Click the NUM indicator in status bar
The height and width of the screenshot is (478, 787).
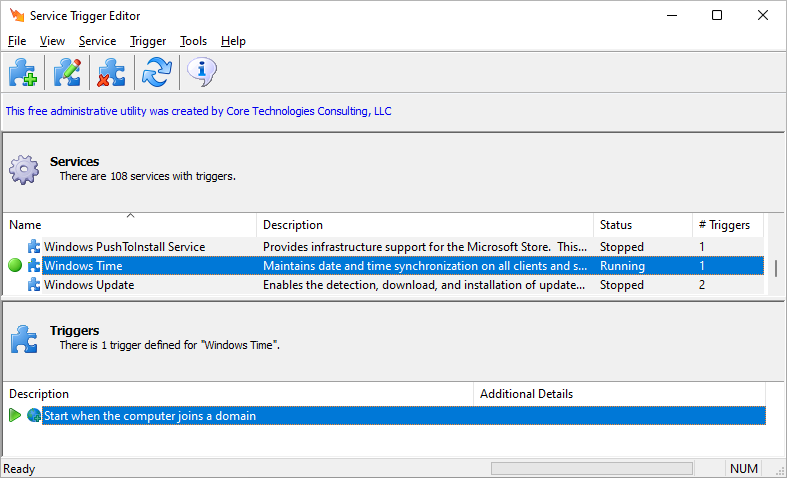[743, 468]
